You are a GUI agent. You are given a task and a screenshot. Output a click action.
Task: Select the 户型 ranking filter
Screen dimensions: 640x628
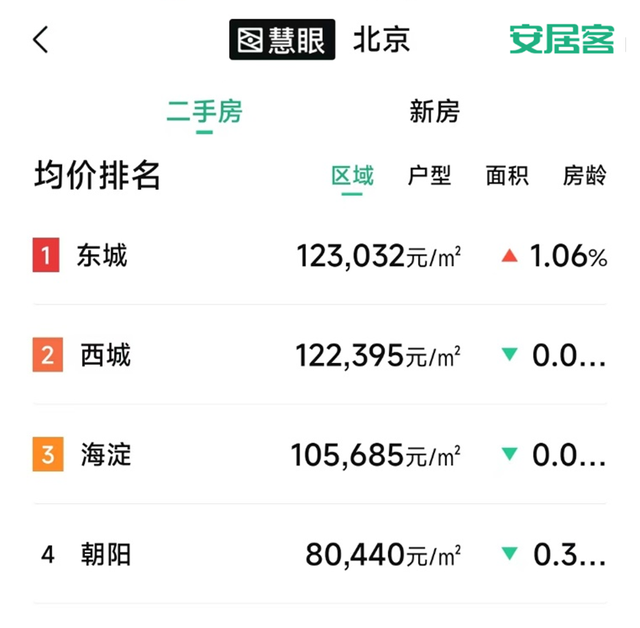coord(430,176)
